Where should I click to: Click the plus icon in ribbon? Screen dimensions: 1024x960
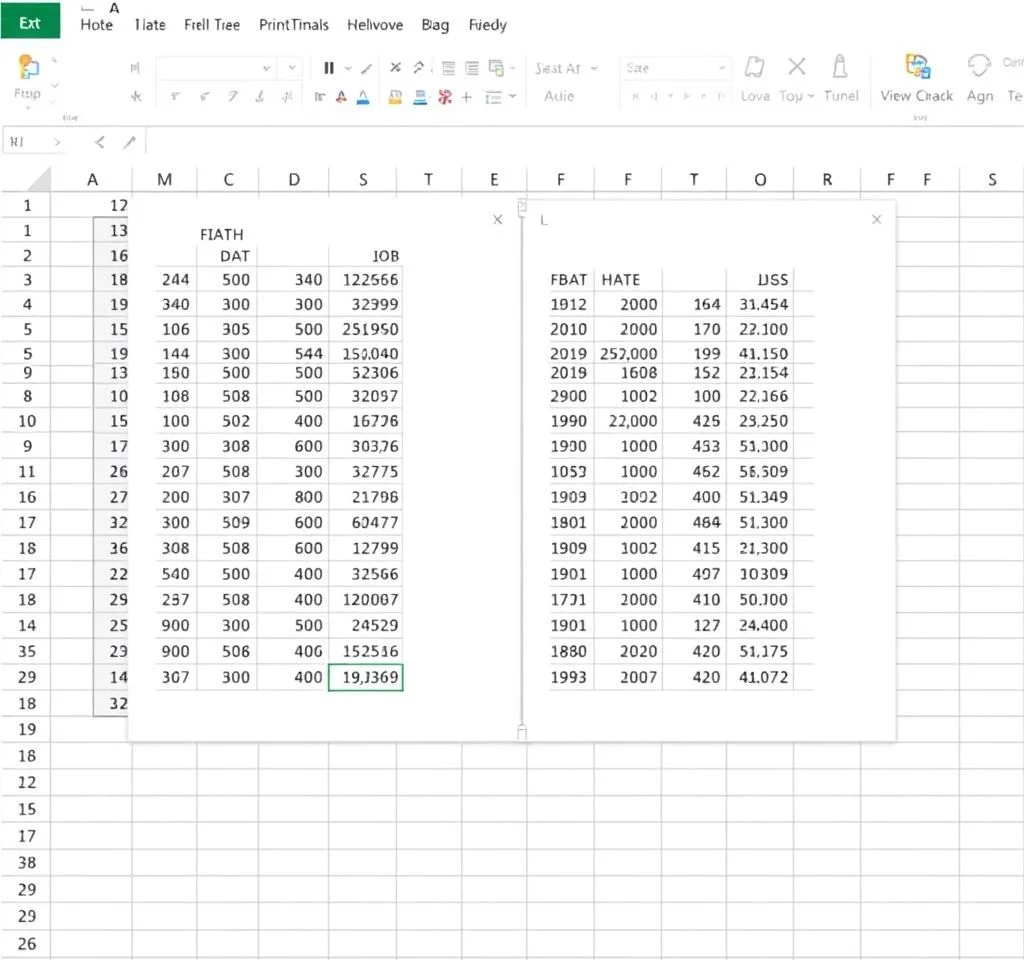(x=466, y=97)
